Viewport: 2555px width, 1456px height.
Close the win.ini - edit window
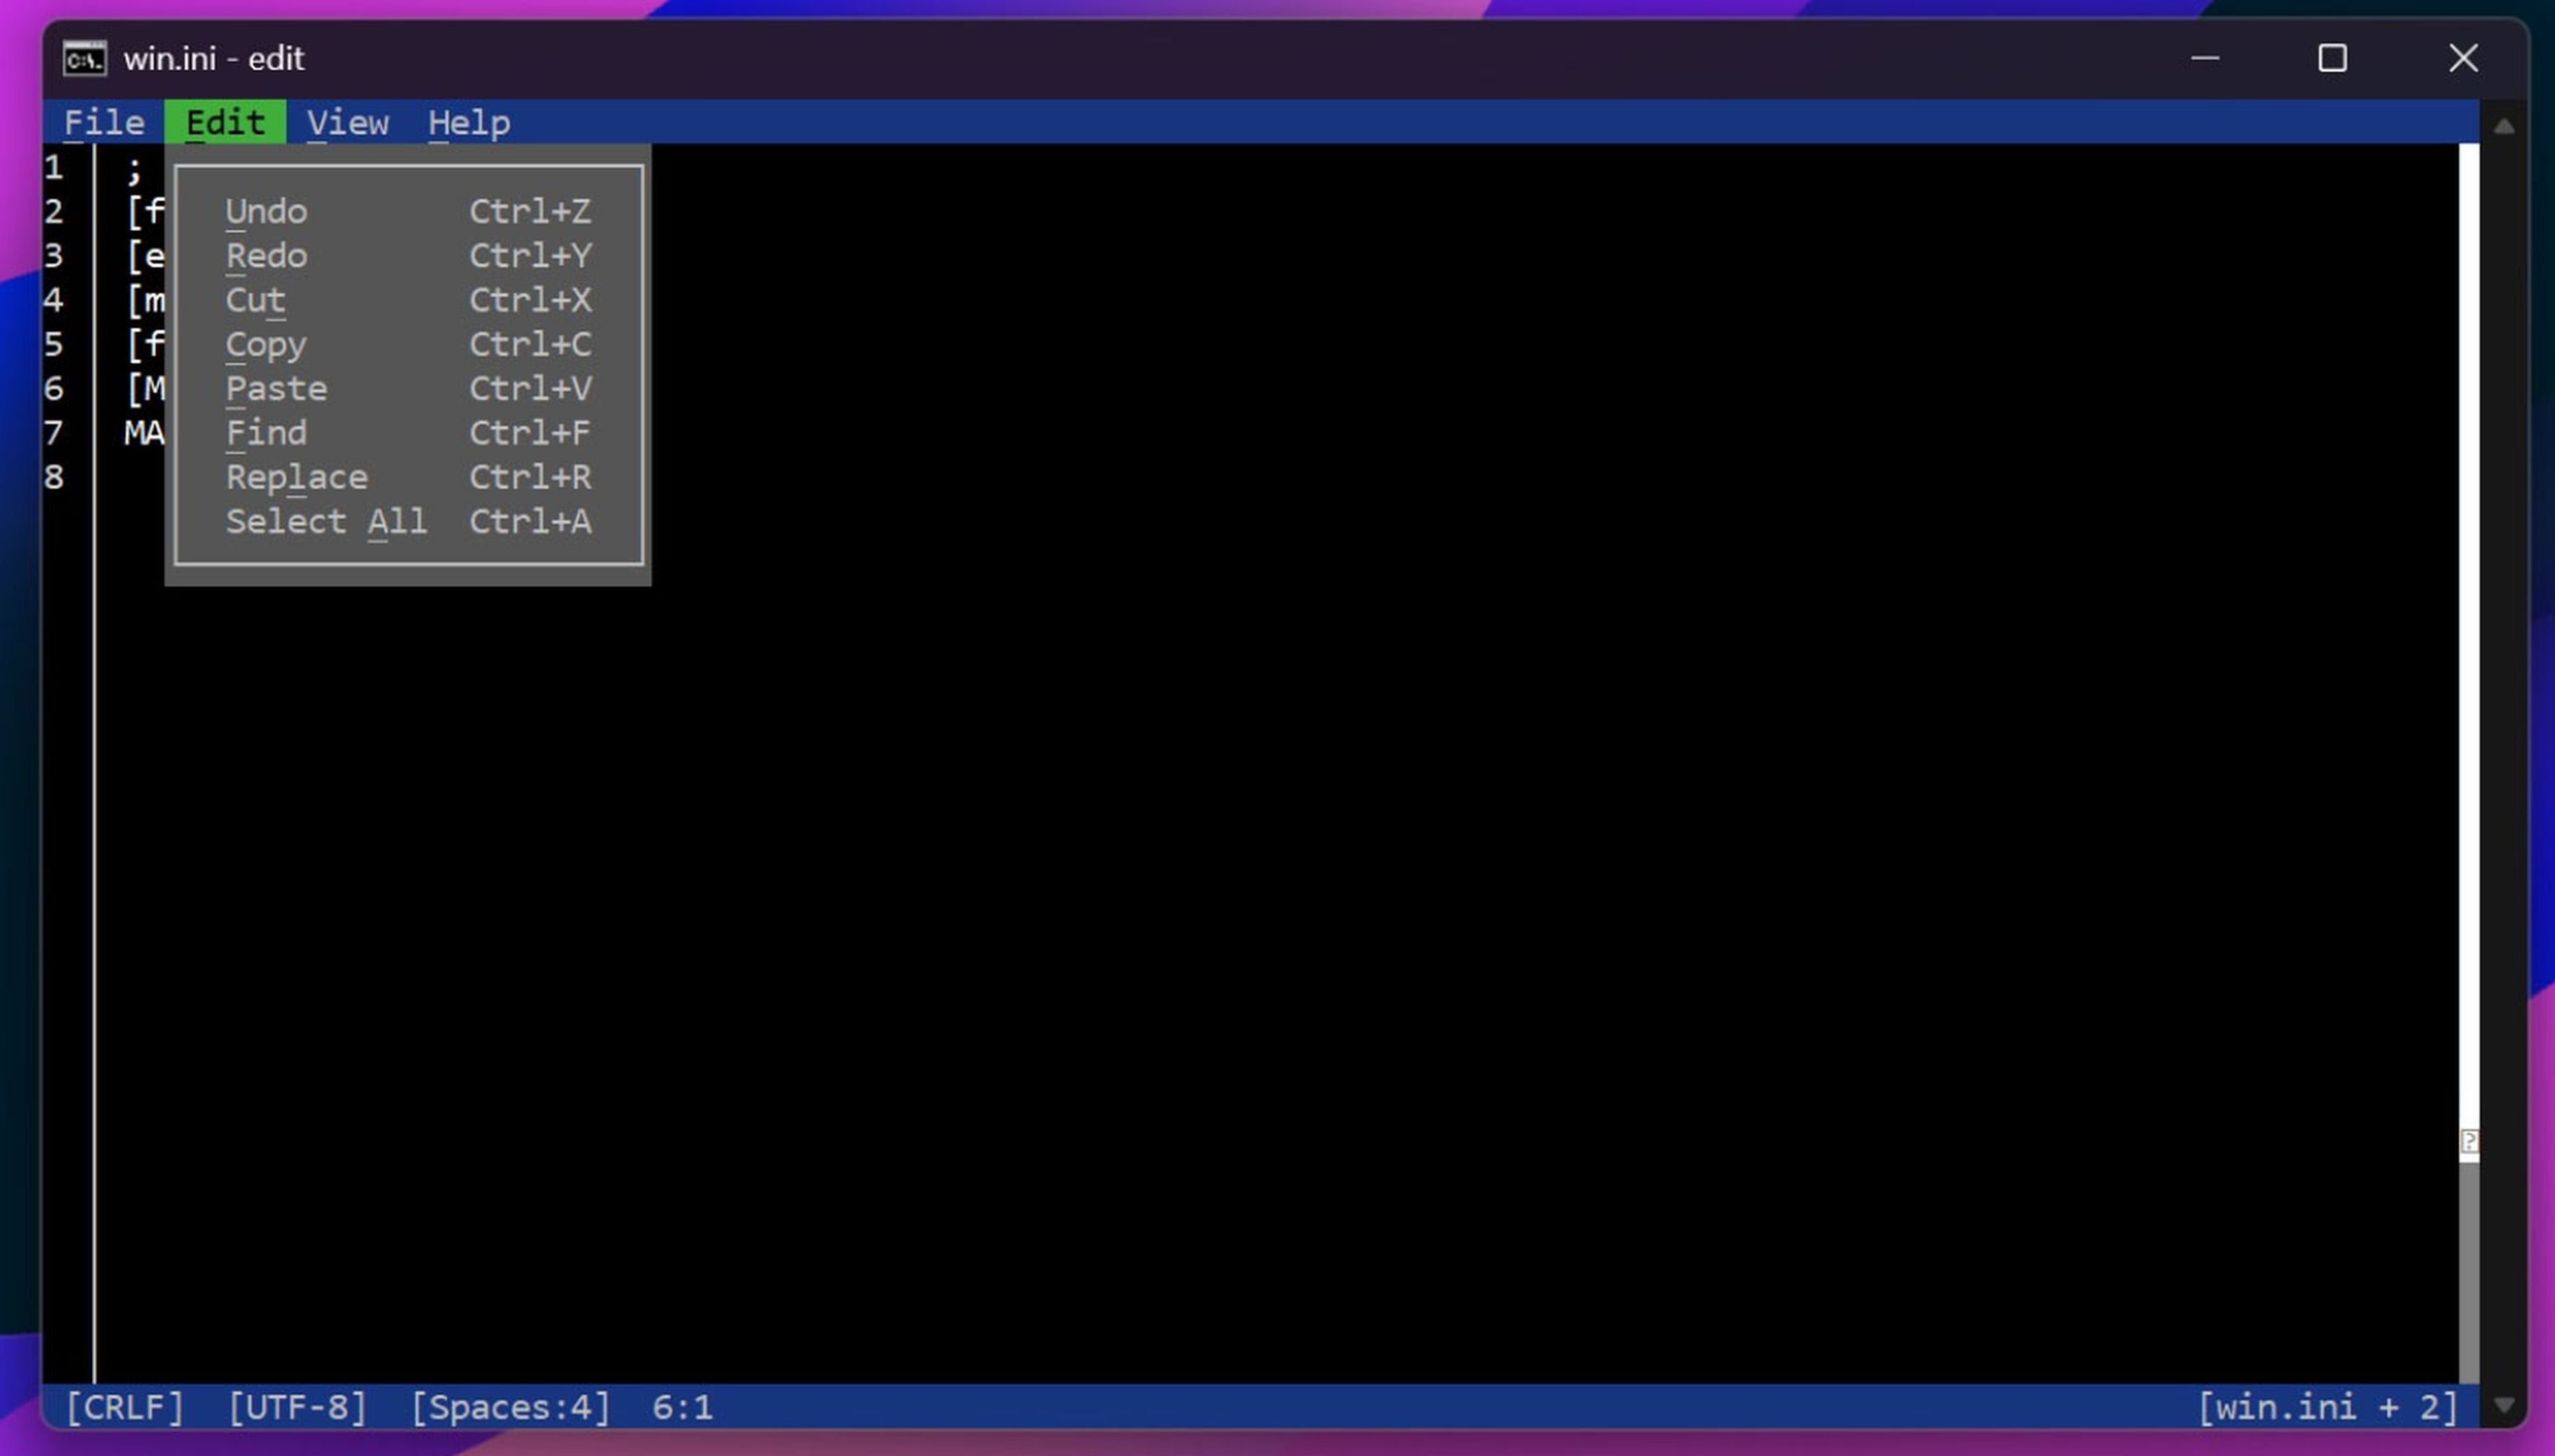click(2463, 58)
